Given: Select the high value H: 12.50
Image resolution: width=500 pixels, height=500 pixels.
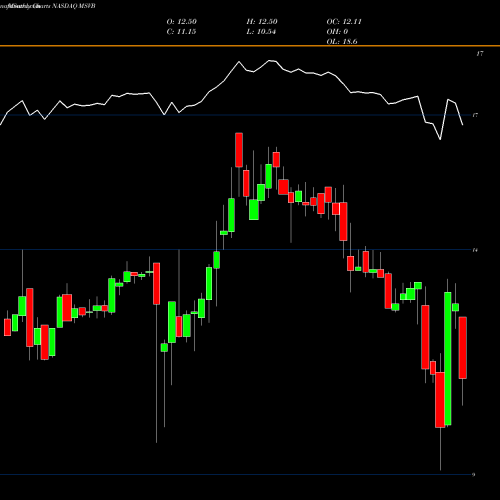Looking at the screenshot, I should 262,22.
